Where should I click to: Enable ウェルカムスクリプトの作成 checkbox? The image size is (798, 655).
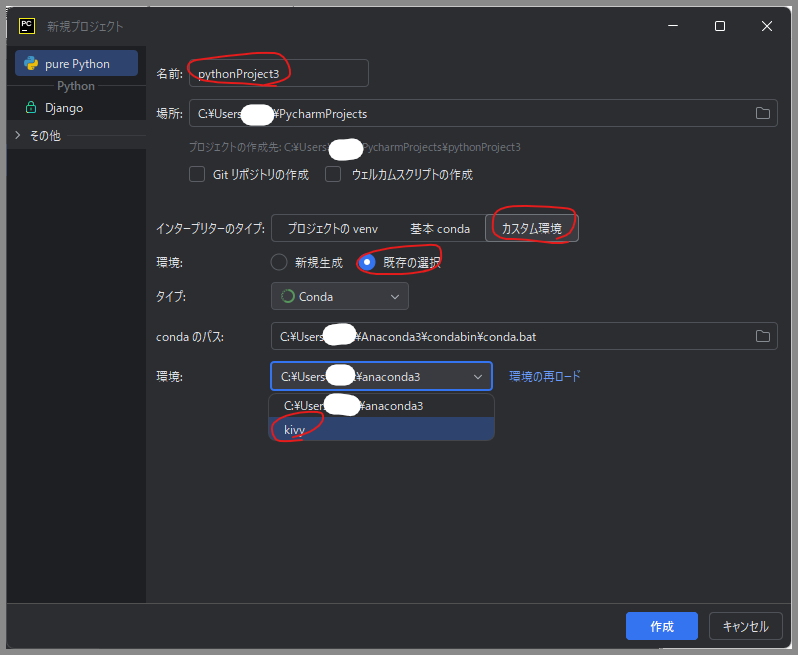coord(333,174)
